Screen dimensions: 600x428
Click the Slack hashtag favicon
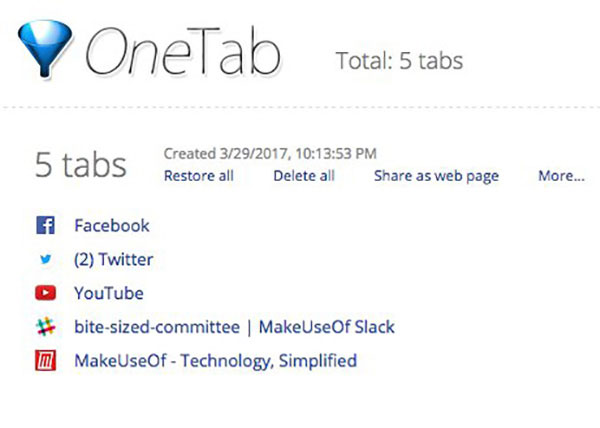pos(46,327)
